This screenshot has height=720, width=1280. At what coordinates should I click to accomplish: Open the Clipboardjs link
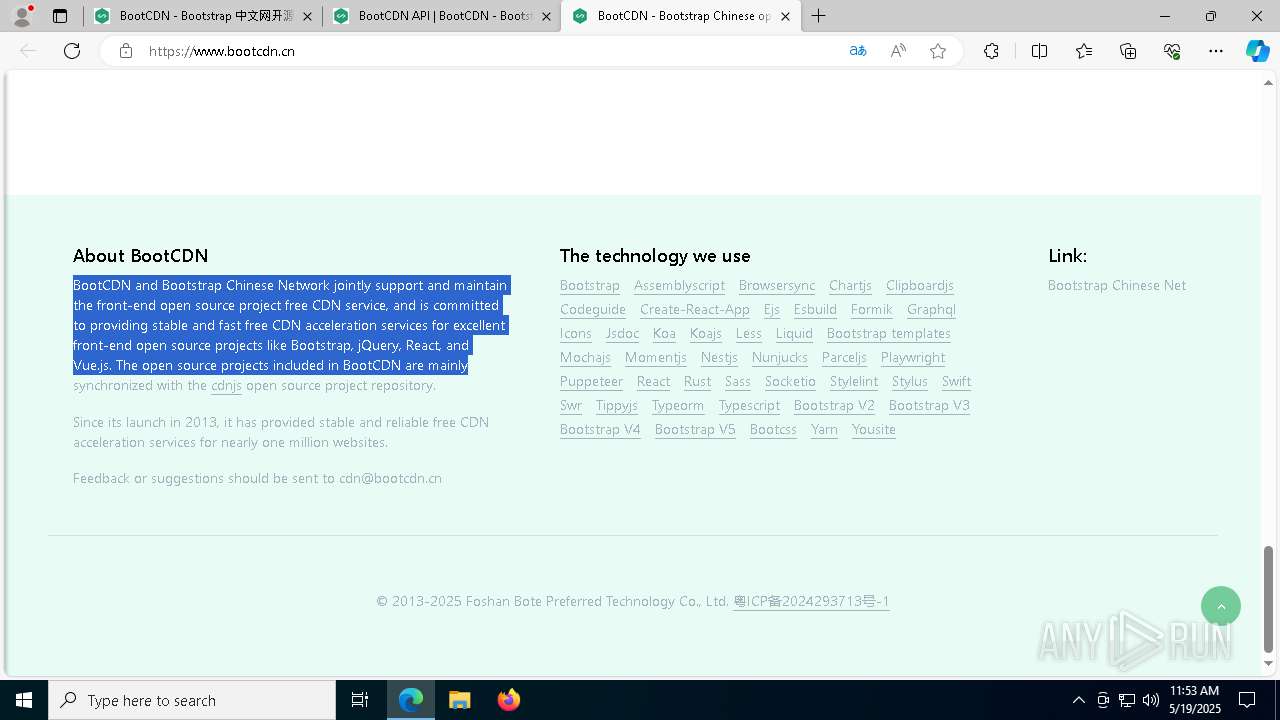coord(920,286)
